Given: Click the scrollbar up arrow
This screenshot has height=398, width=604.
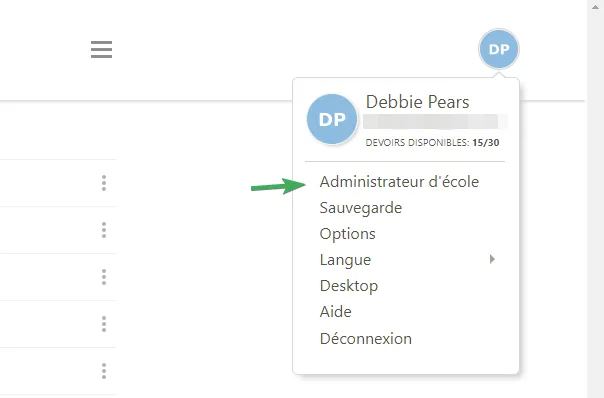Looking at the screenshot, I should click(x=596, y=6).
